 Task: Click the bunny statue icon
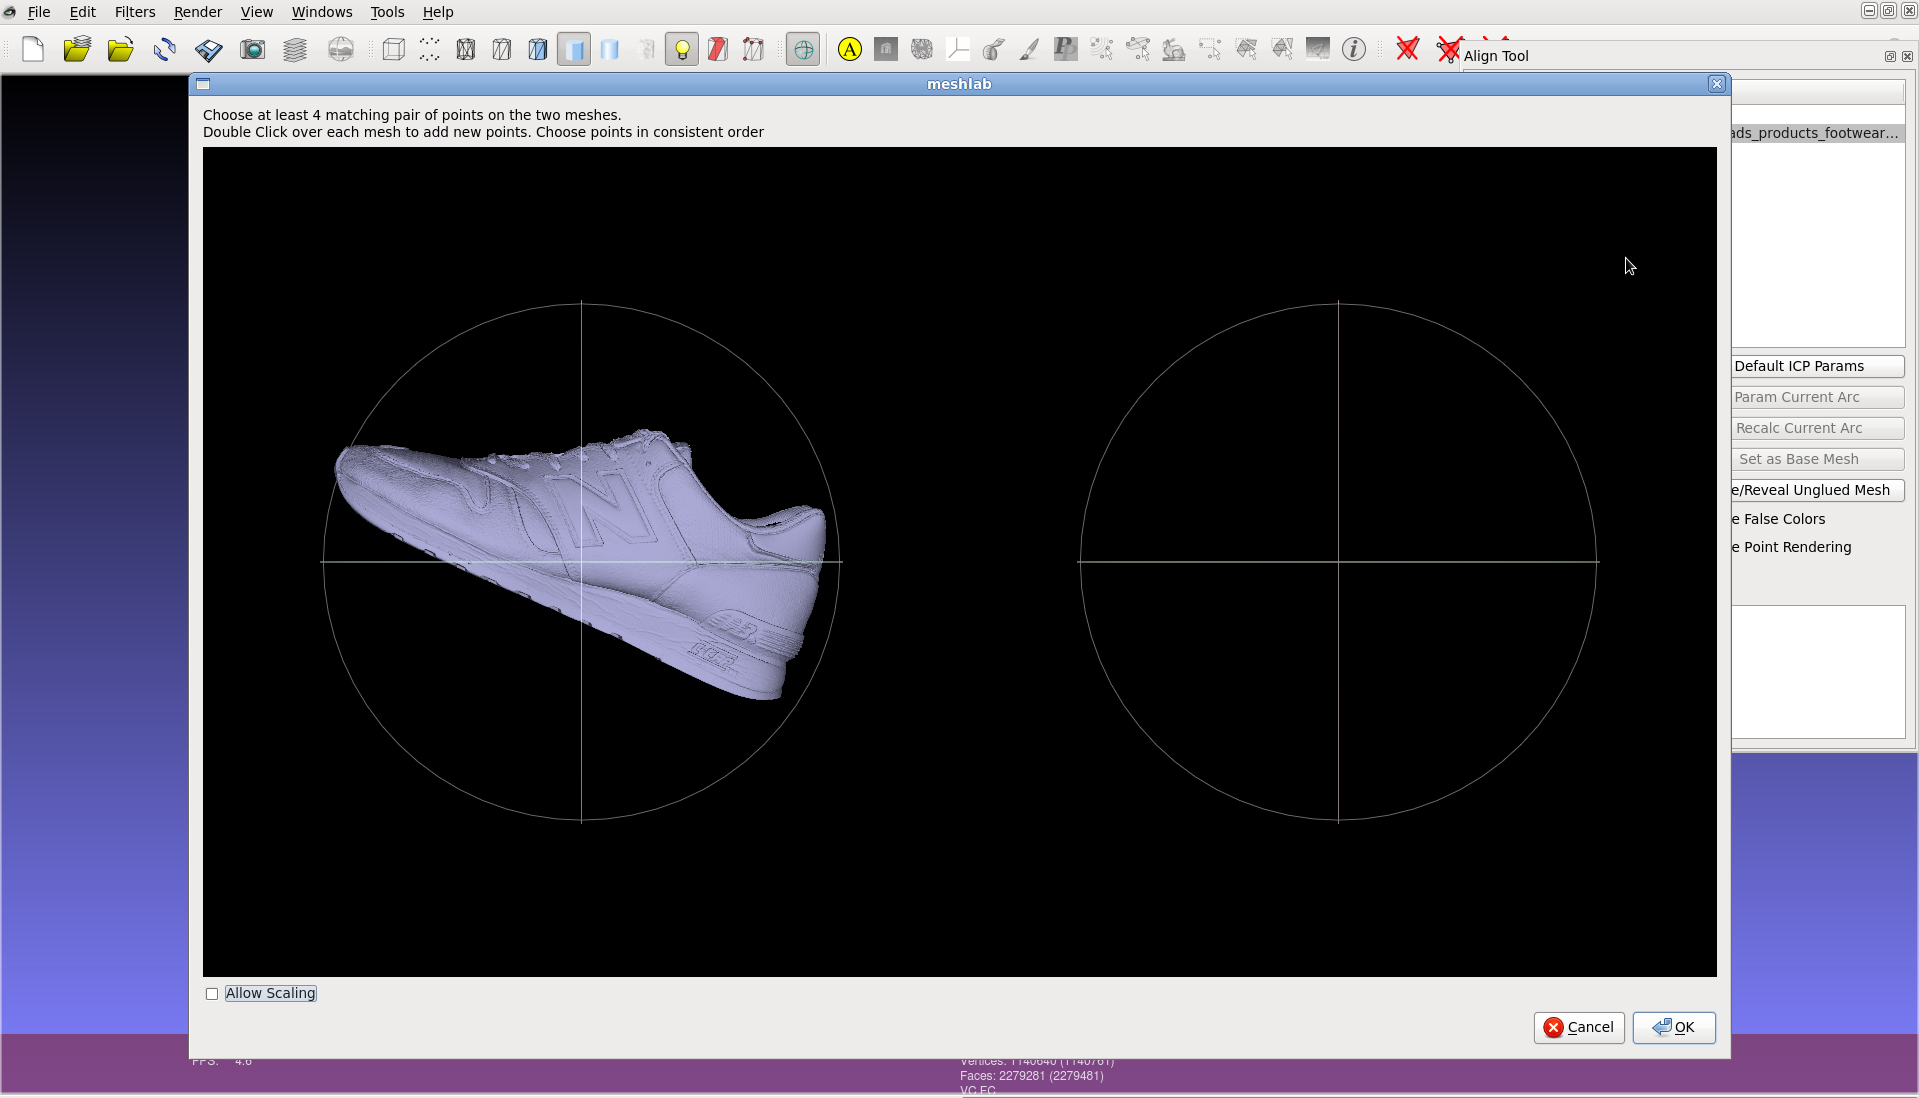(x=1174, y=49)
